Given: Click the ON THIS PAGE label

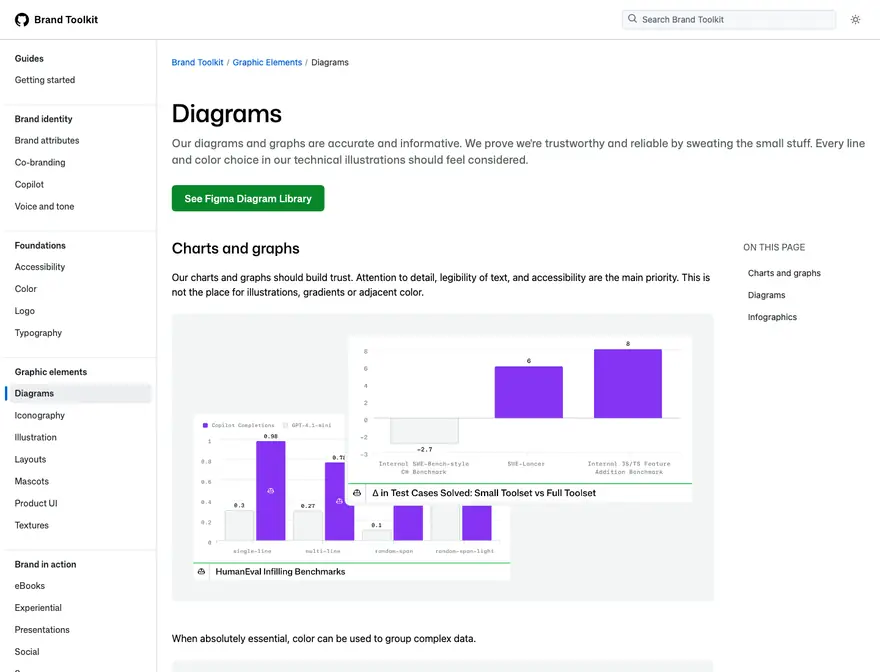Looking at the screenshot, I should click(x=774, y=247).
